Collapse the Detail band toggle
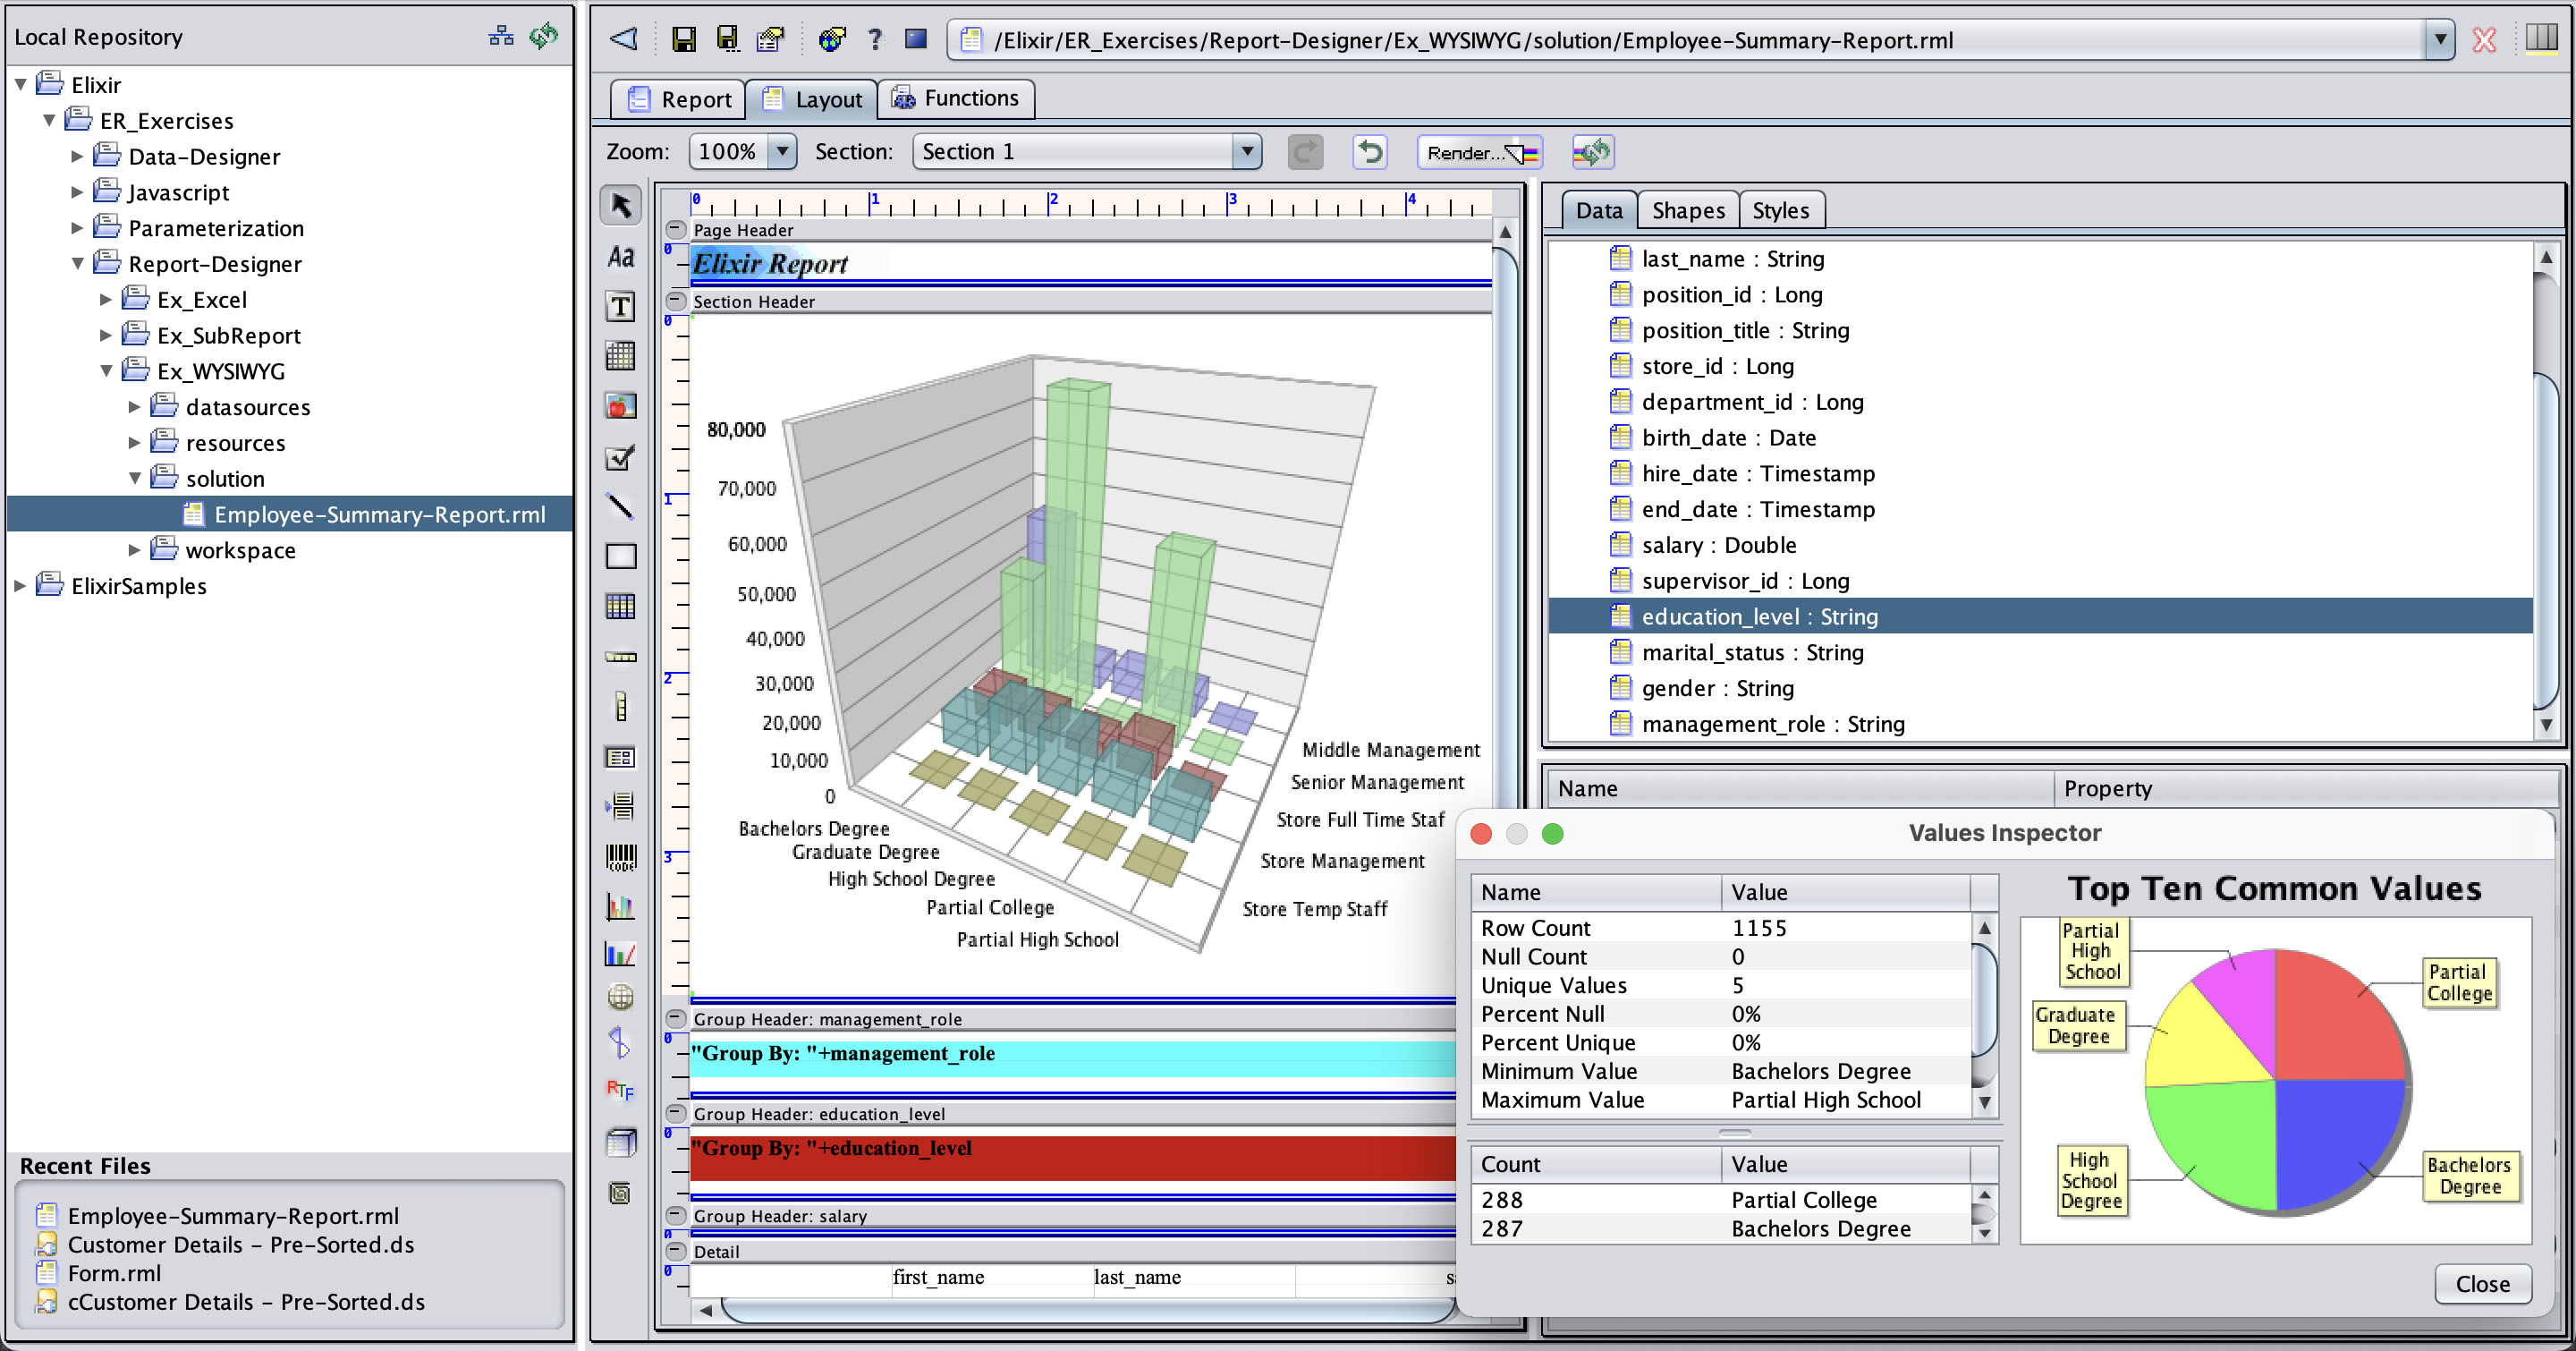 coord(676,1251)
